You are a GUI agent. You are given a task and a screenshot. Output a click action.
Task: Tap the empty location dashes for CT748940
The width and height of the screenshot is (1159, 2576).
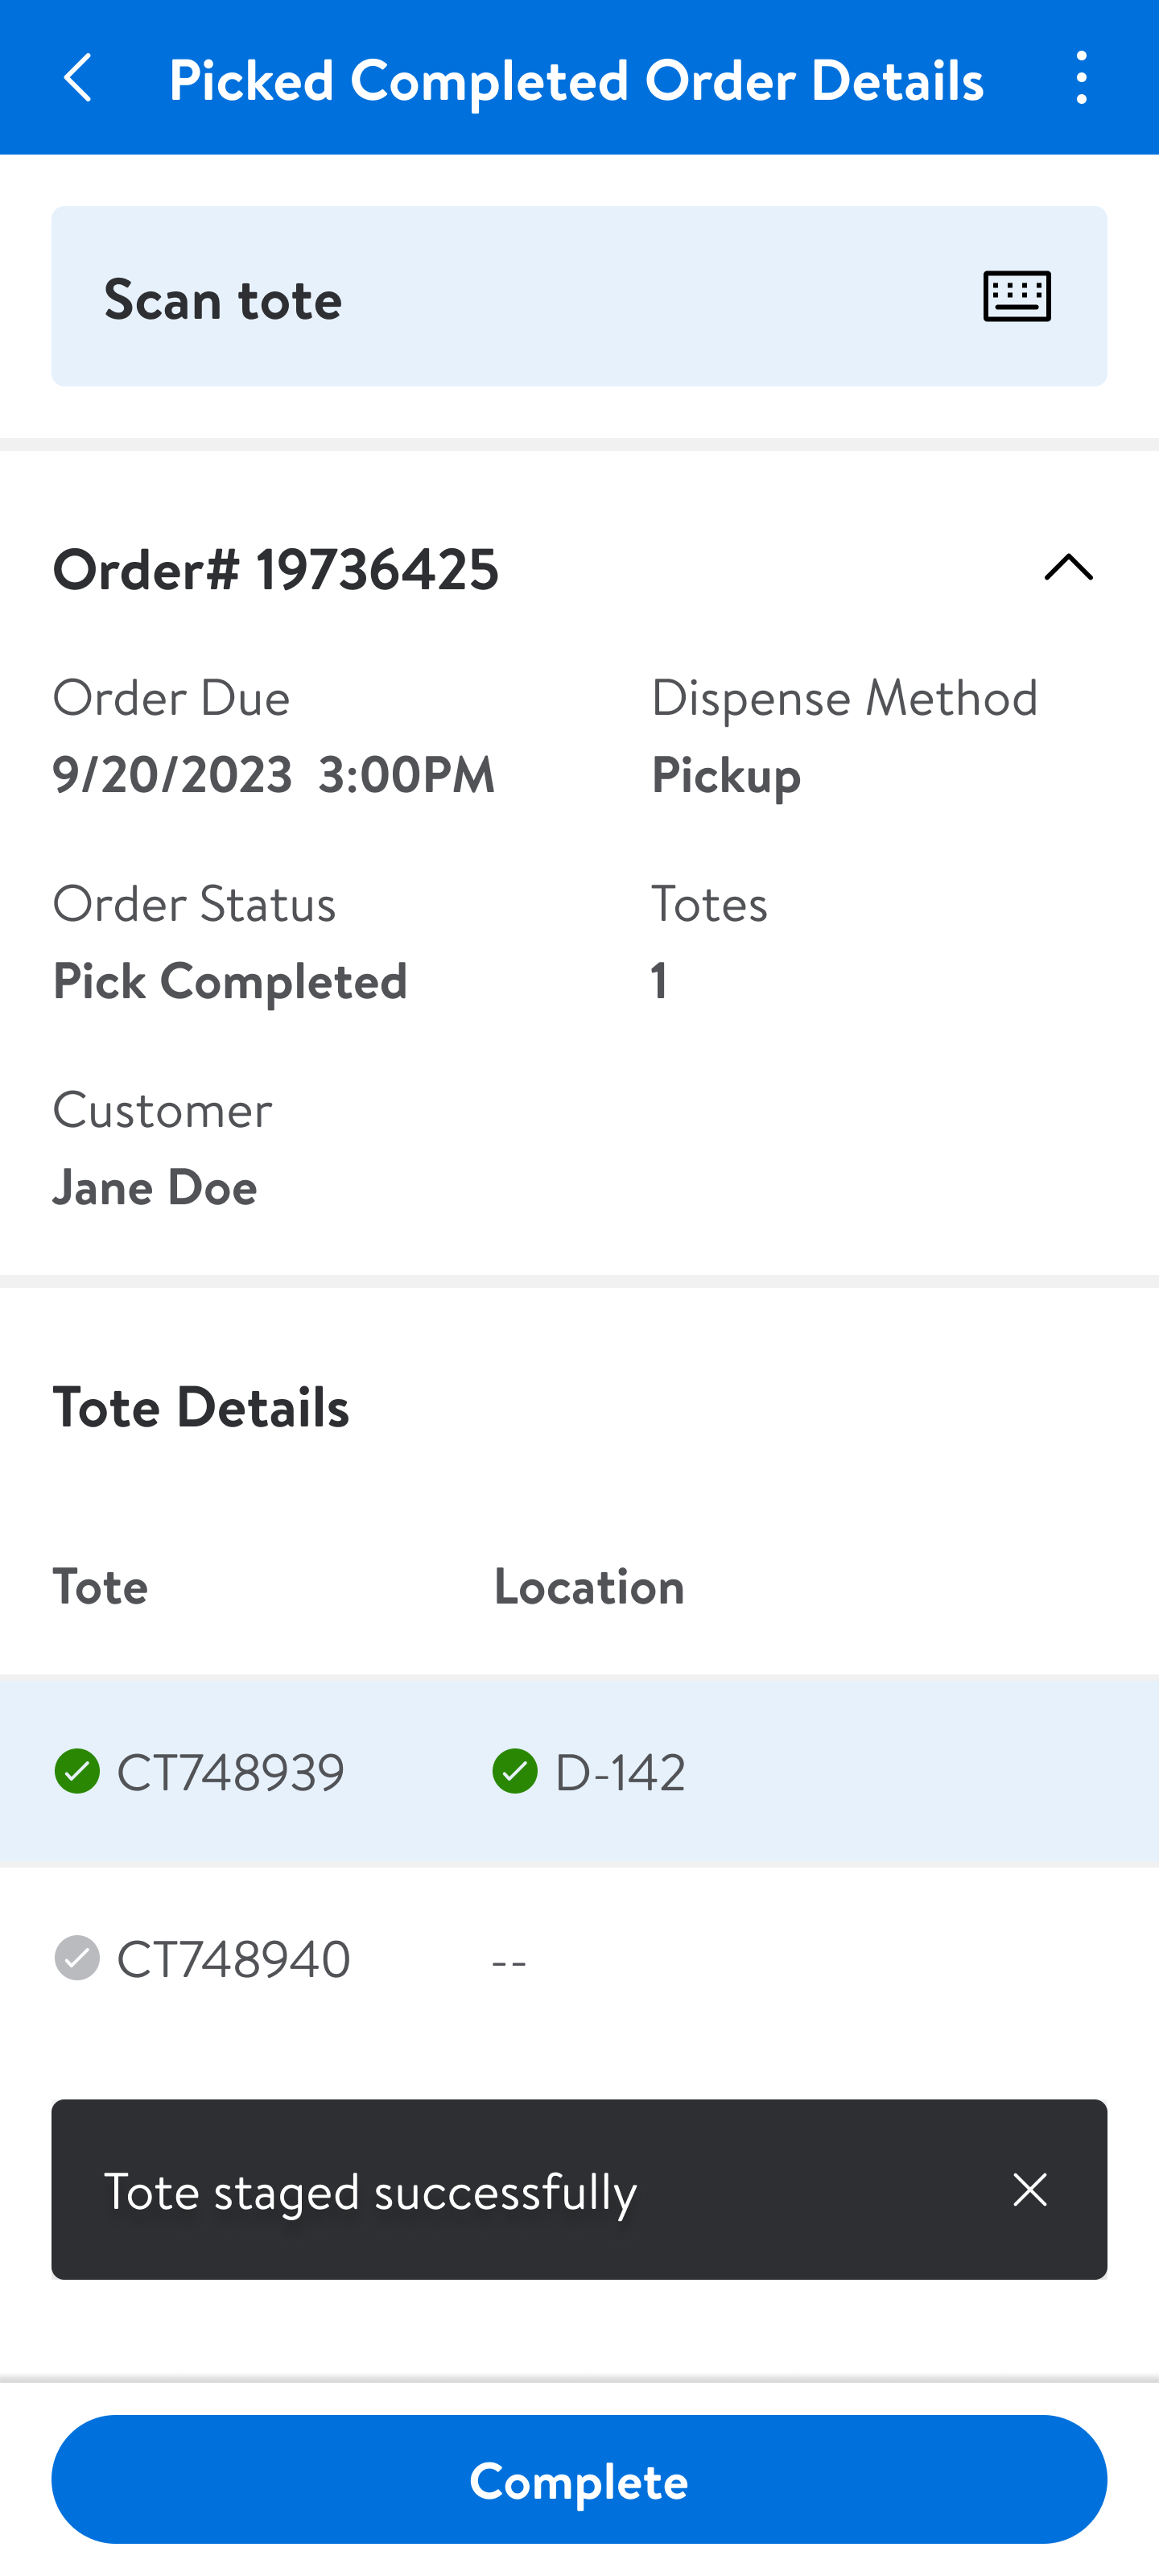pyautogui.click(x=509, y=1960)
